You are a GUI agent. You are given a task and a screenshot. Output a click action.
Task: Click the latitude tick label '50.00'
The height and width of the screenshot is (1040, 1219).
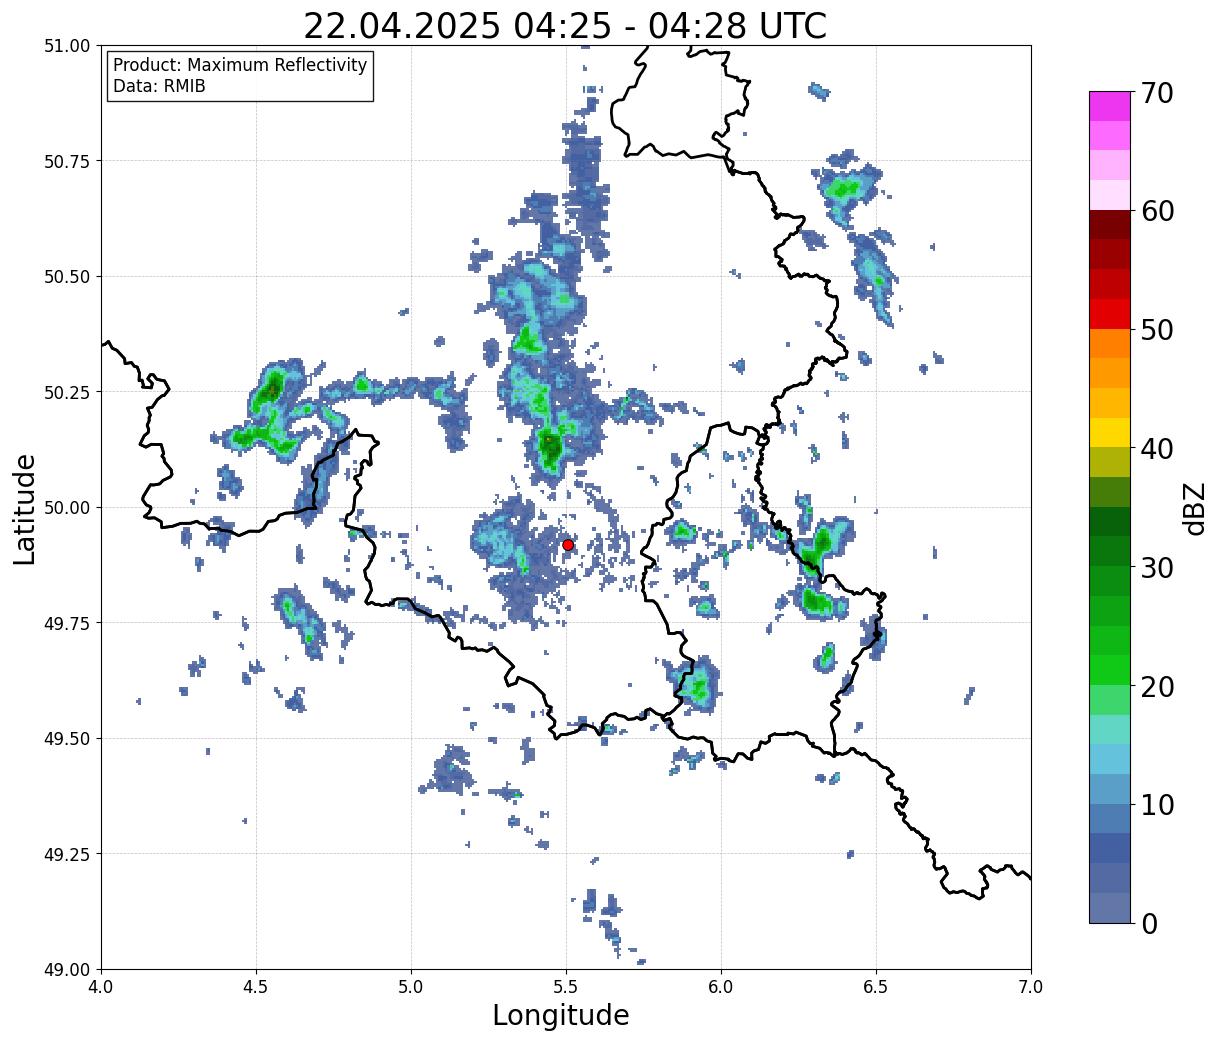coord(67,508)
